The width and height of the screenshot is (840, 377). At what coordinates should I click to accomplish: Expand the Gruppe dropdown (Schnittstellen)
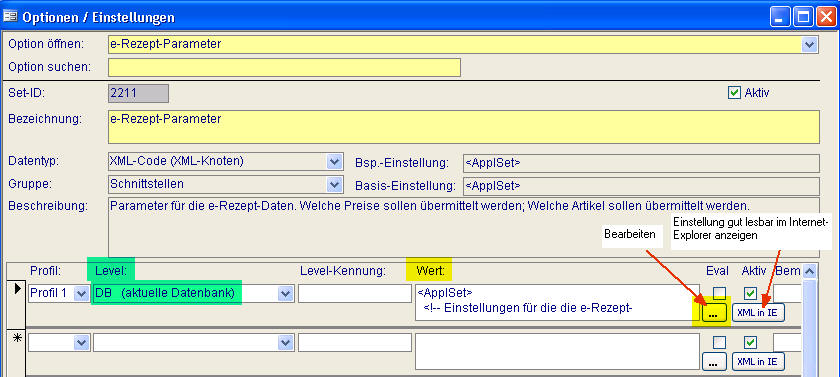(334, 185)
